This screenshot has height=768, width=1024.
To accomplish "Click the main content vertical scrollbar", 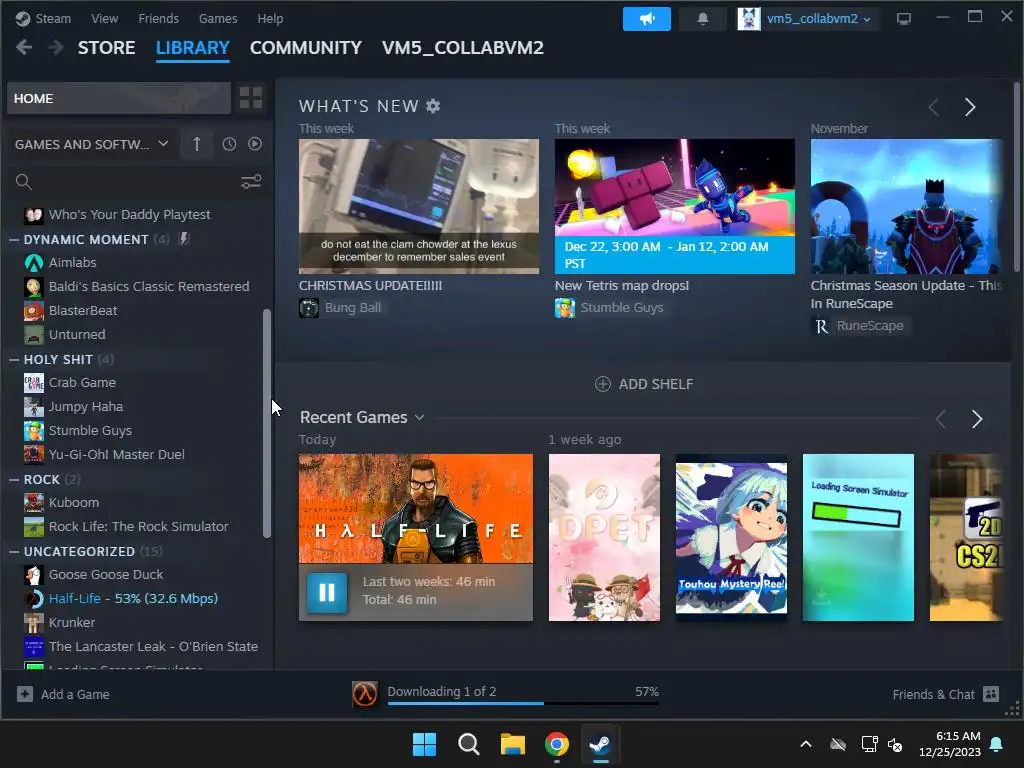I will [1016, 176].
